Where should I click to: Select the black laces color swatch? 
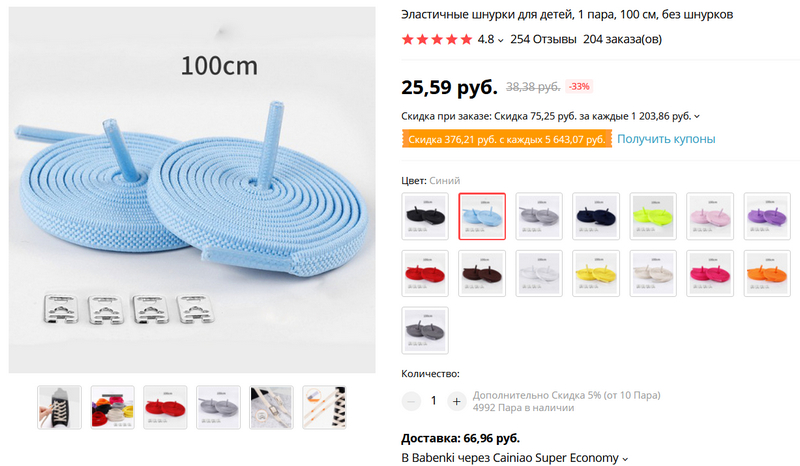425,216
